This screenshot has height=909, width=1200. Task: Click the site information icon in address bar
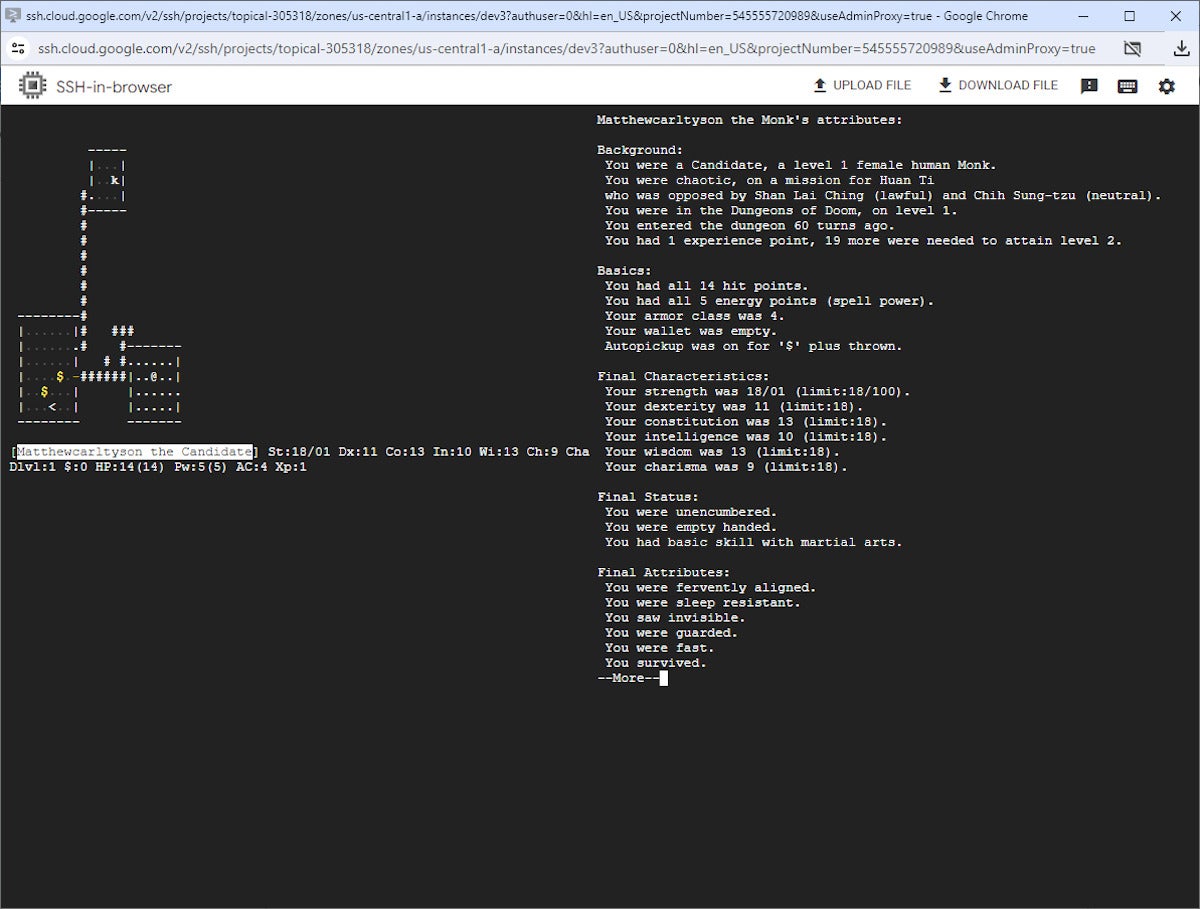pyautogui.click(x=18, y=49)
